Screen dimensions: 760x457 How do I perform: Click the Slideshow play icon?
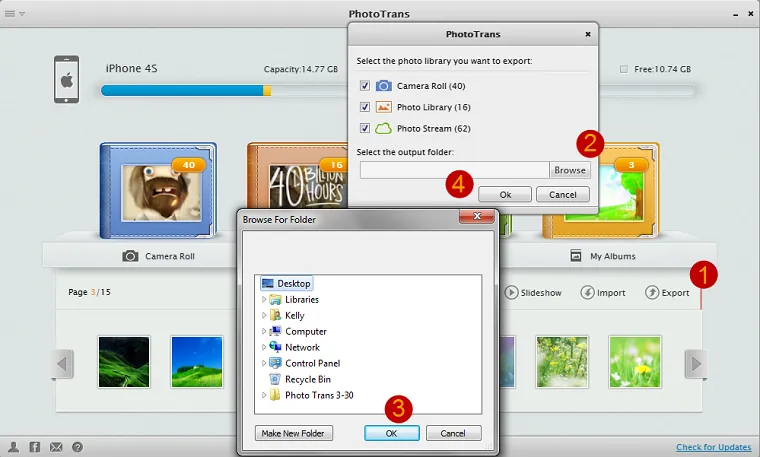click(511, 293)
